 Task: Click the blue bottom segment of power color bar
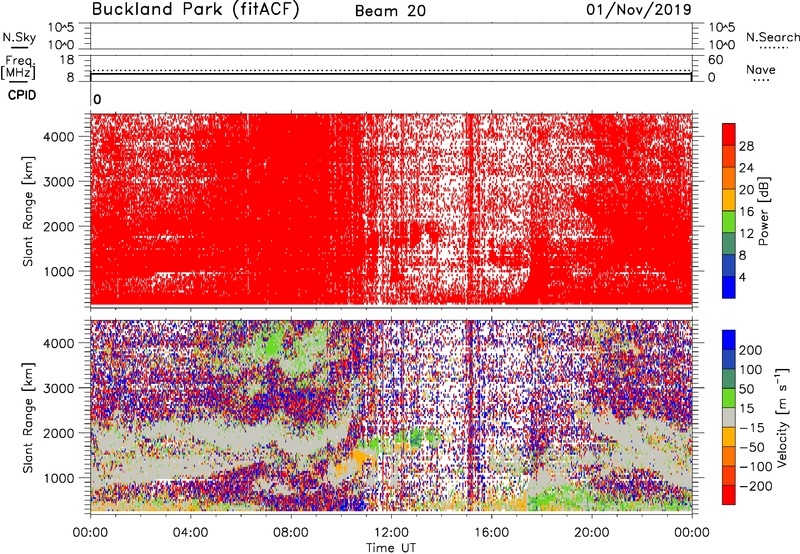click(x=728, y=287)
